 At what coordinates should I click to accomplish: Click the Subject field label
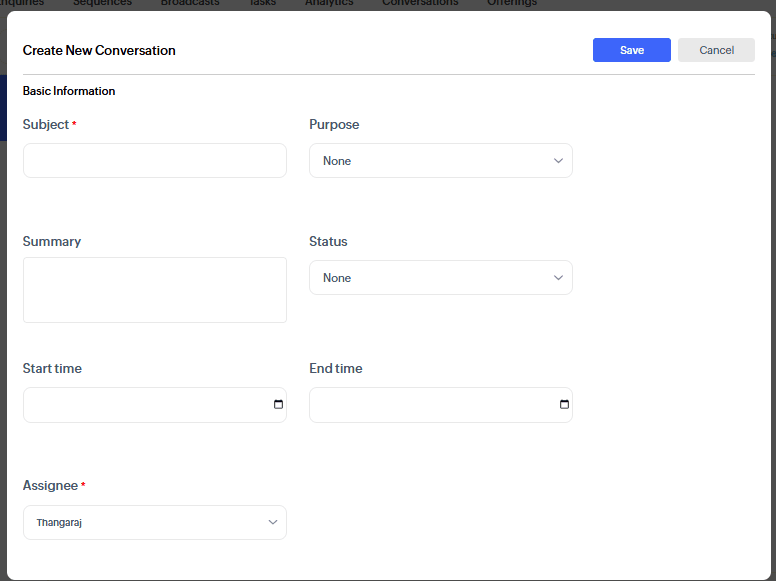46,125
